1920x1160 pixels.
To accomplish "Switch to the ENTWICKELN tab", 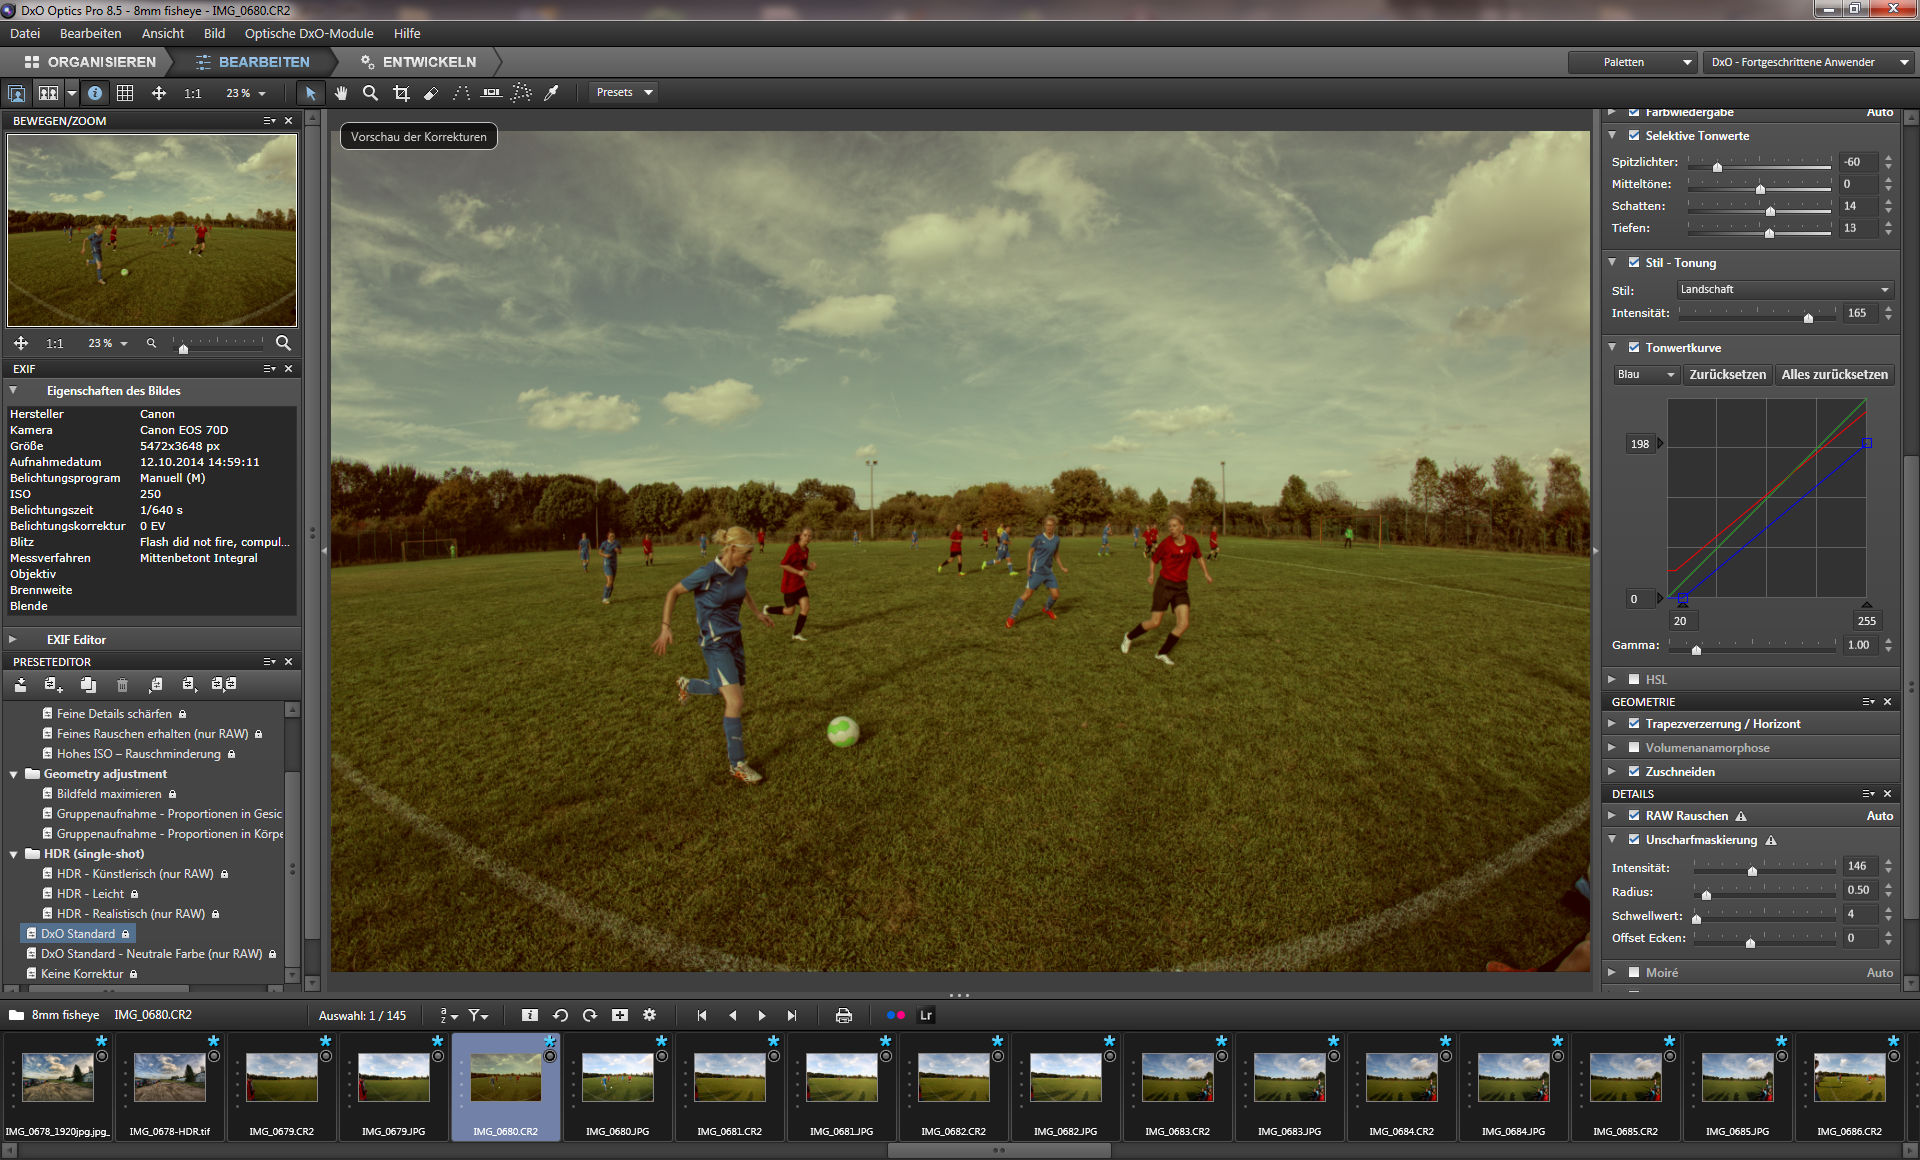I will pyautogui.click(x=428, y=62).
